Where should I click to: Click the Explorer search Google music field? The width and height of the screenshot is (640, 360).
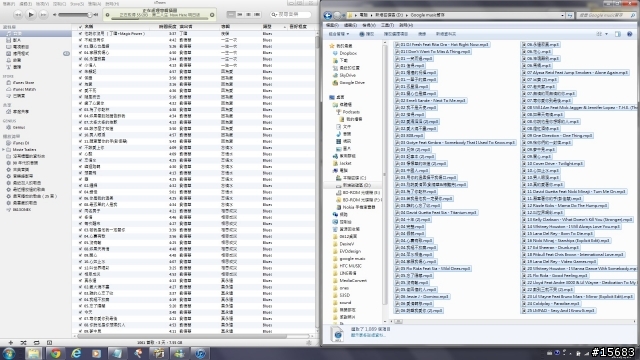[606, 16]
